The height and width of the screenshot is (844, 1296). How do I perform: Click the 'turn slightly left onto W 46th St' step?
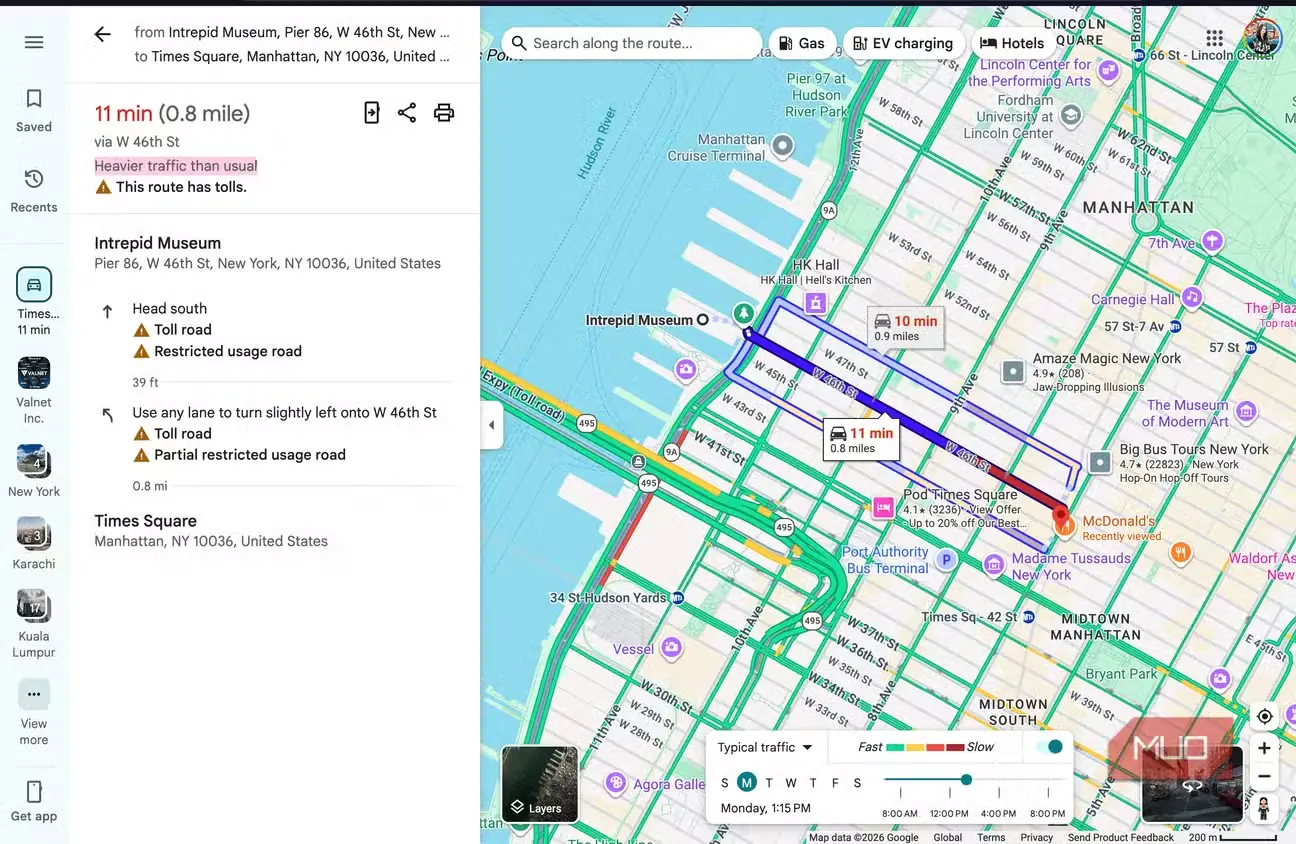click(x=285, y=412)
